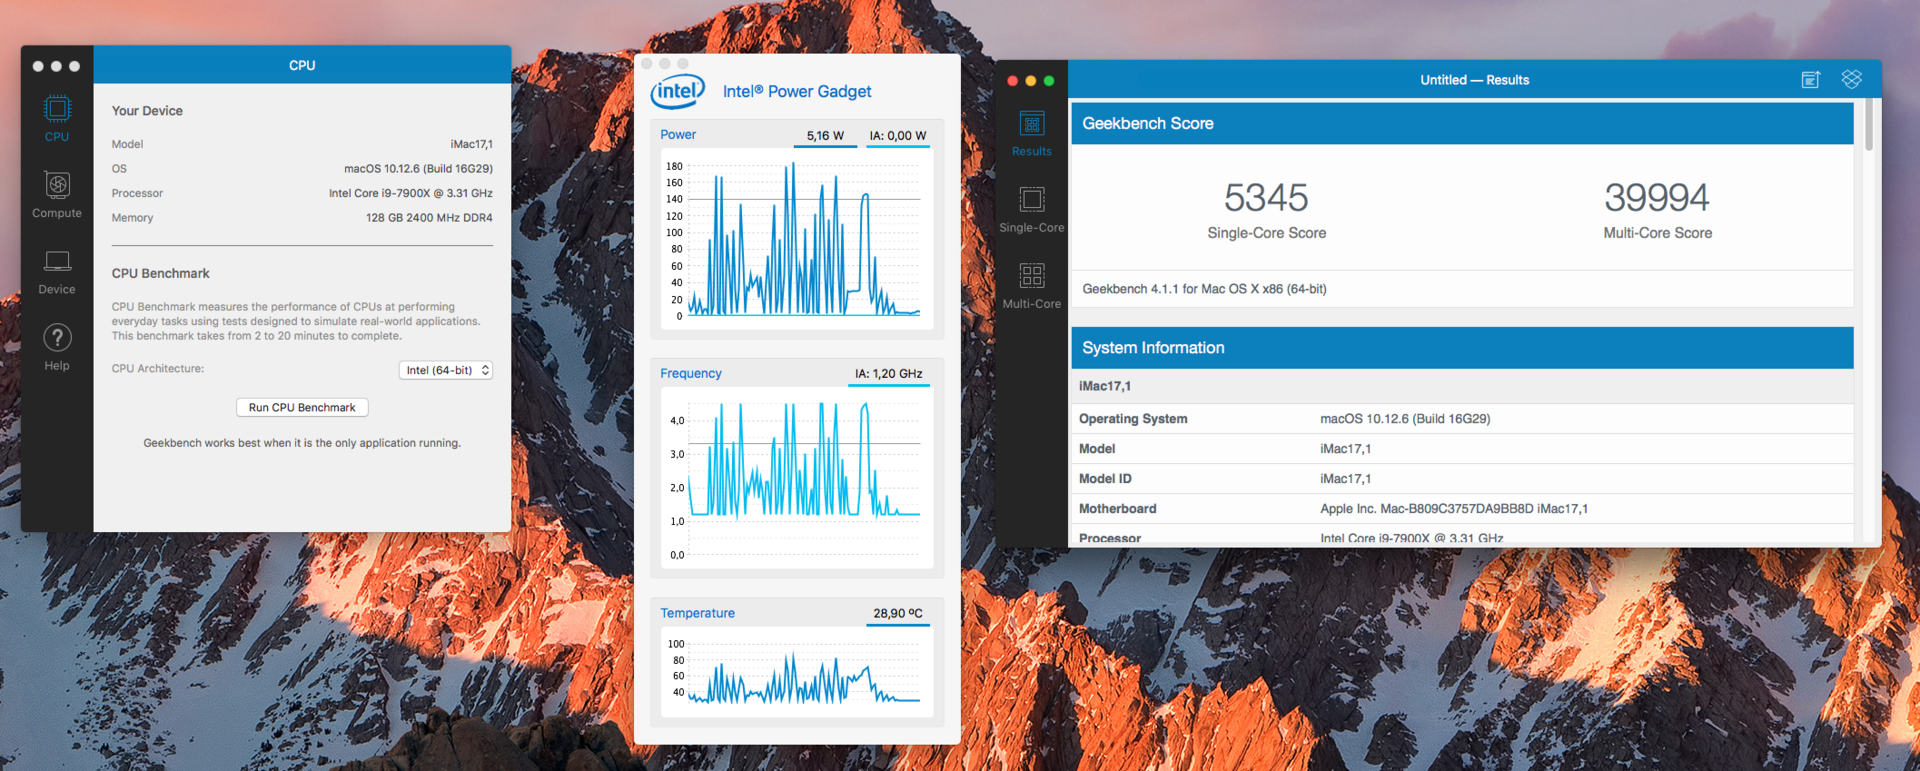Close the Untitled — Results window
1920x771 pixels.
(x=1012, y=81)
